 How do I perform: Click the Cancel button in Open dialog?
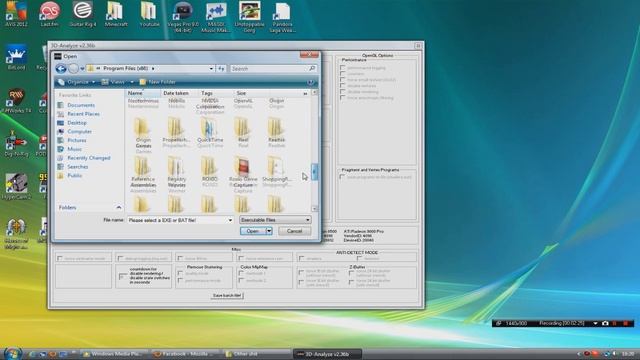[x=294, y=231]
